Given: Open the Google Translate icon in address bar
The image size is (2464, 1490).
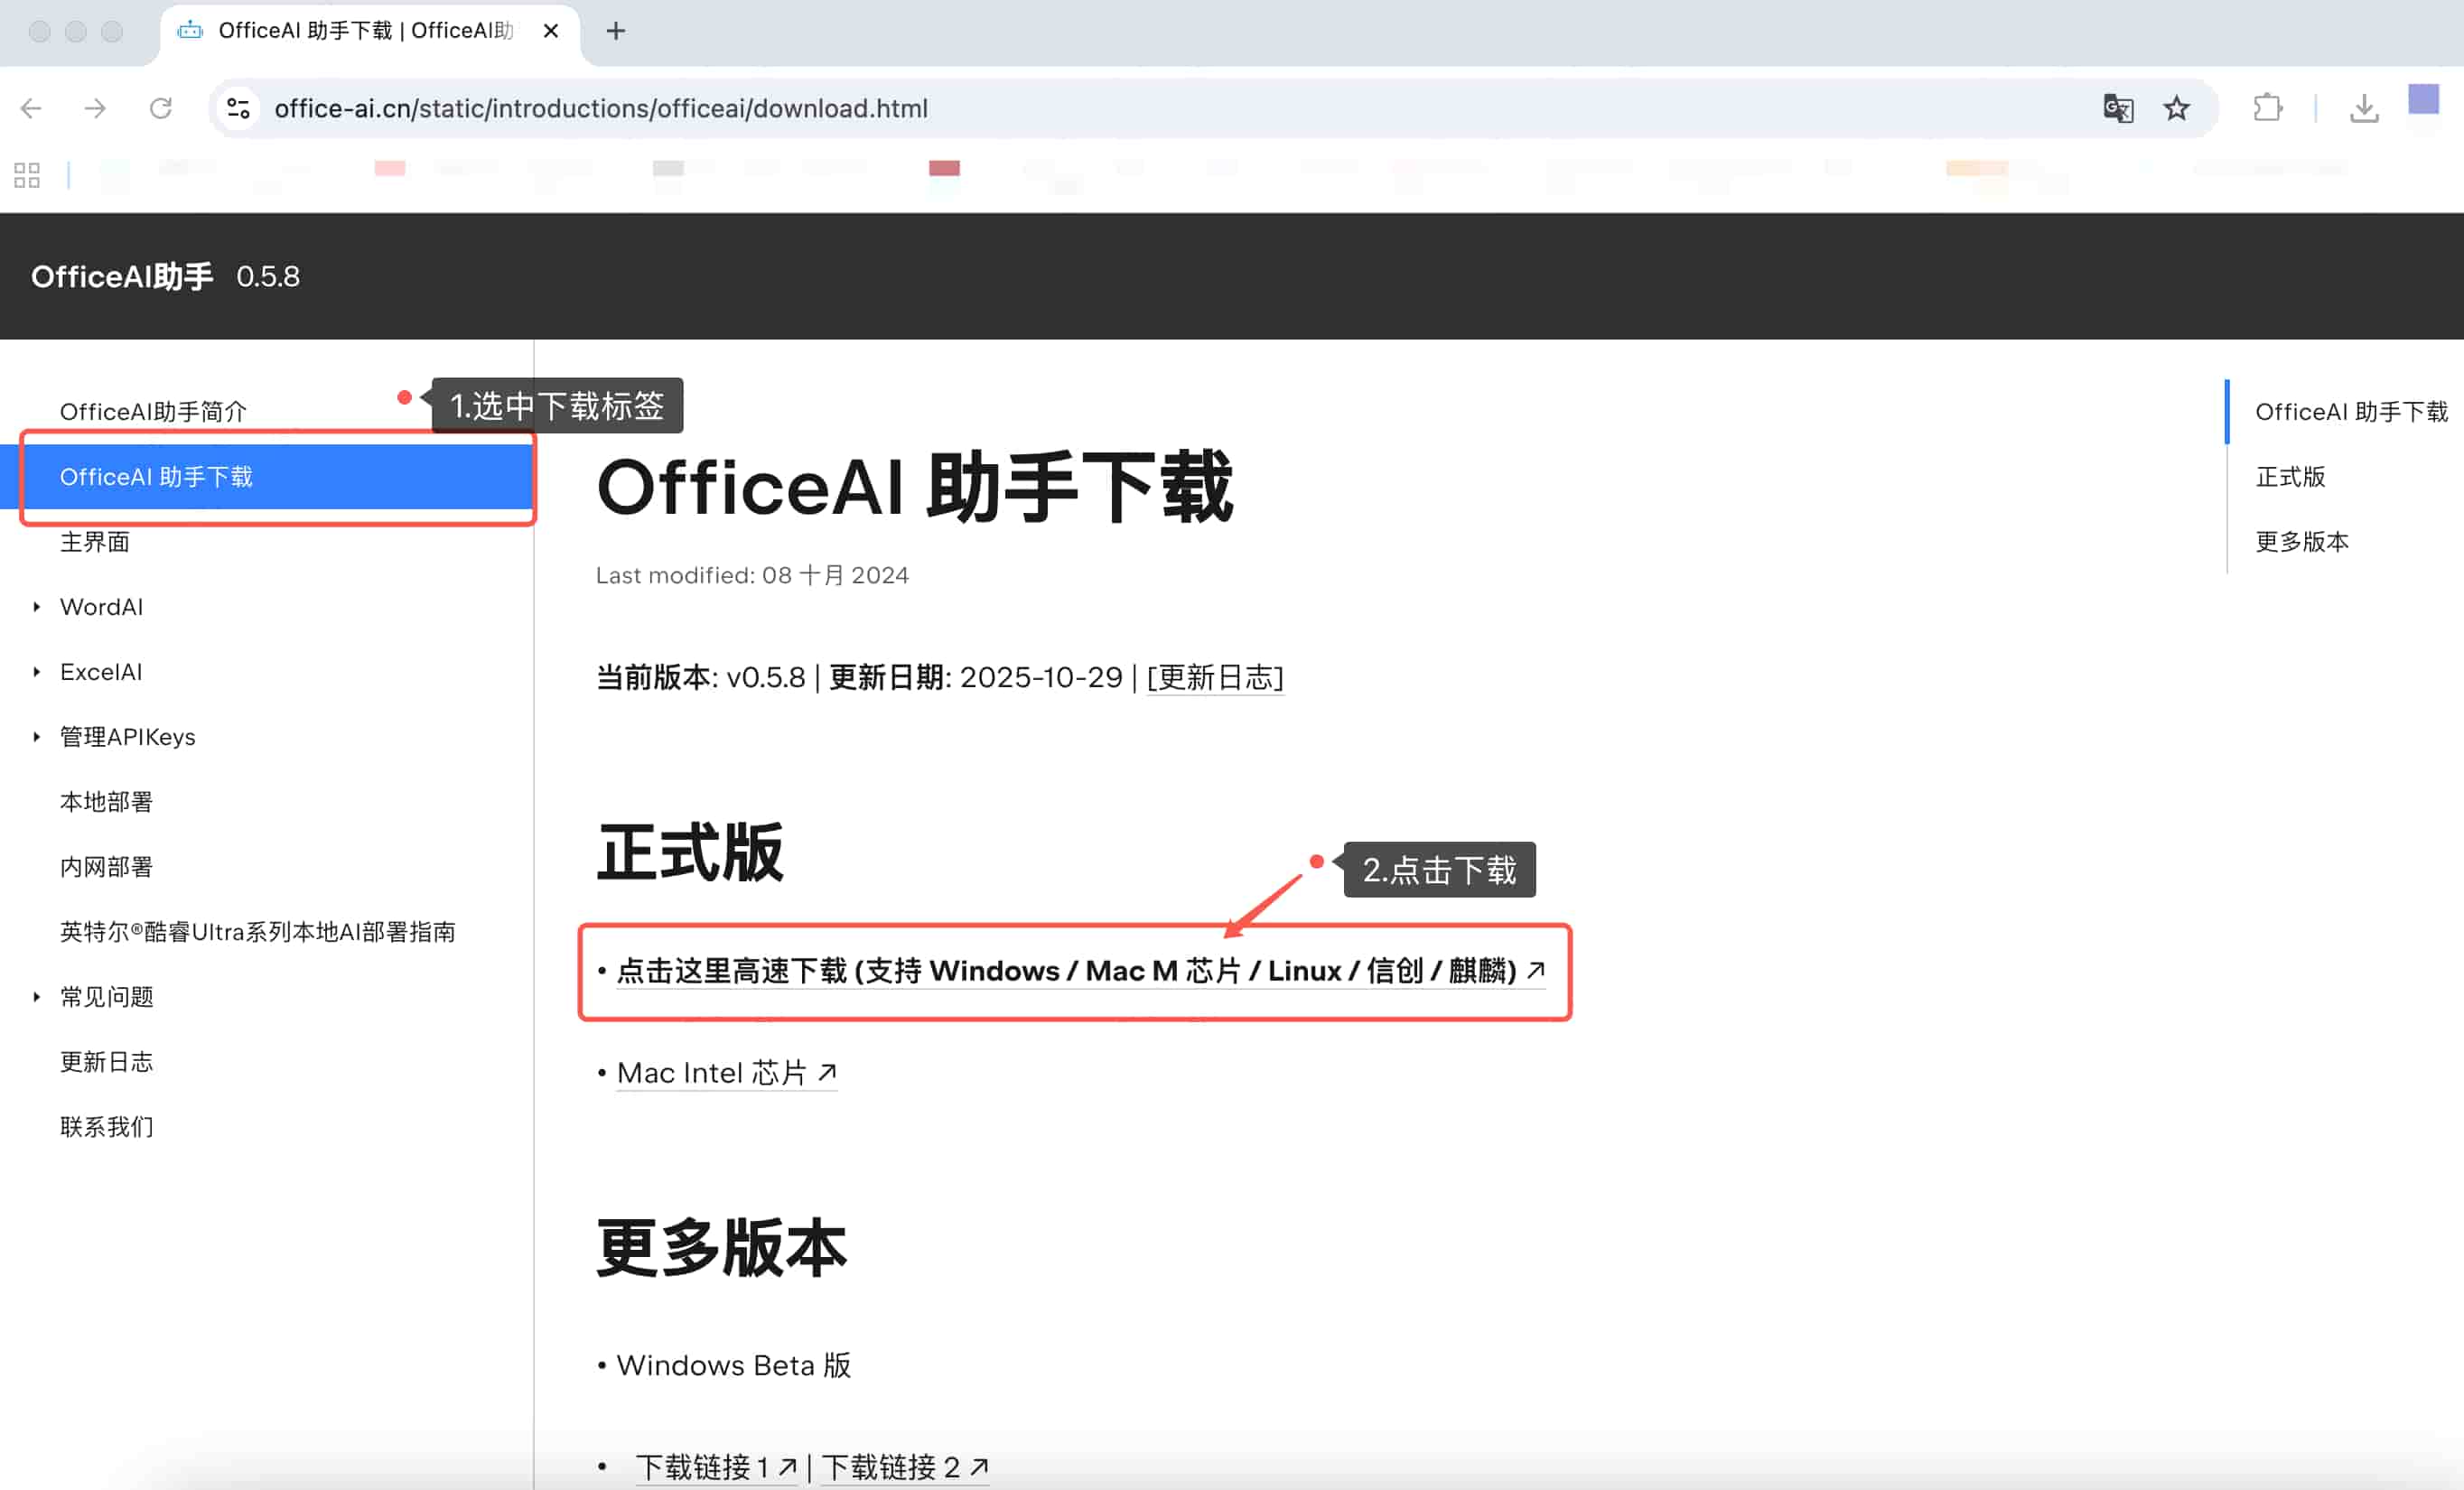Looking at the screenshot, I should (x=2118, y=108).
